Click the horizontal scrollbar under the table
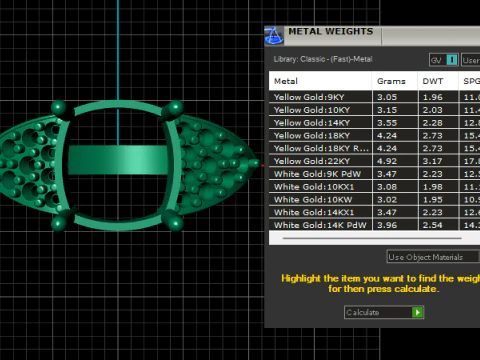 tap(372, 238)
